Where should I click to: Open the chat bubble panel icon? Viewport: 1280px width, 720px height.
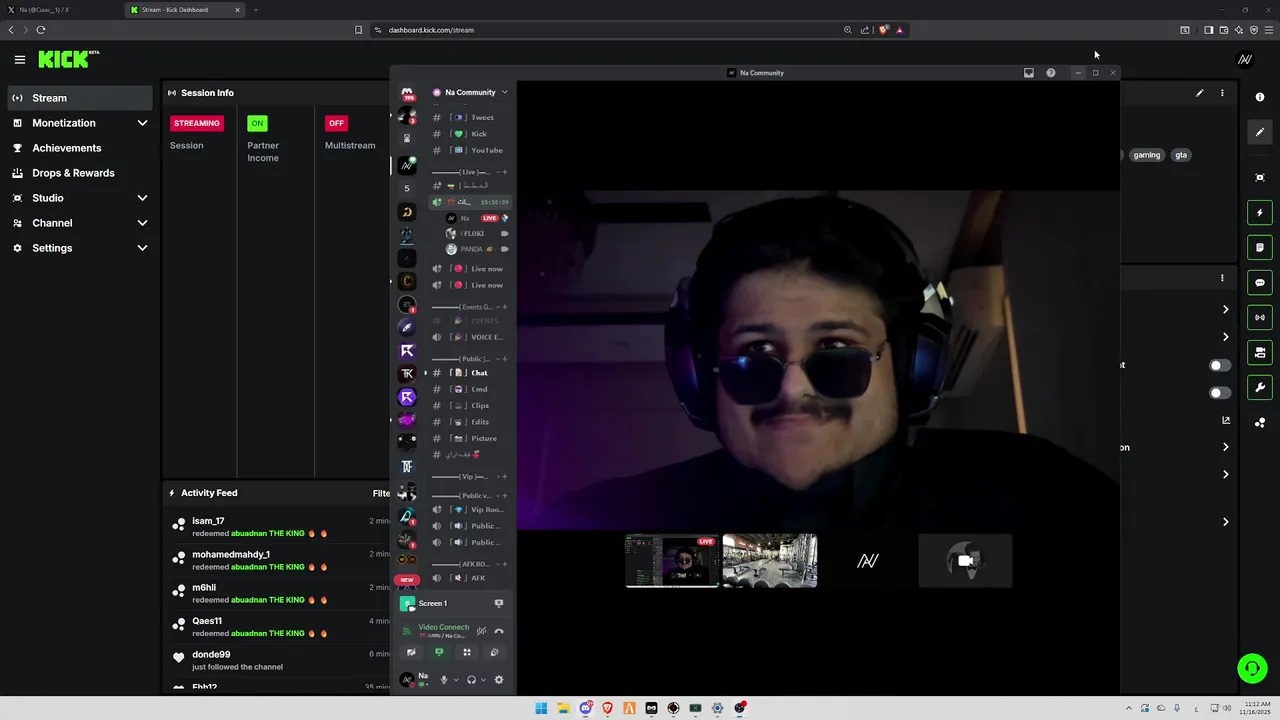pos(1260,283)
